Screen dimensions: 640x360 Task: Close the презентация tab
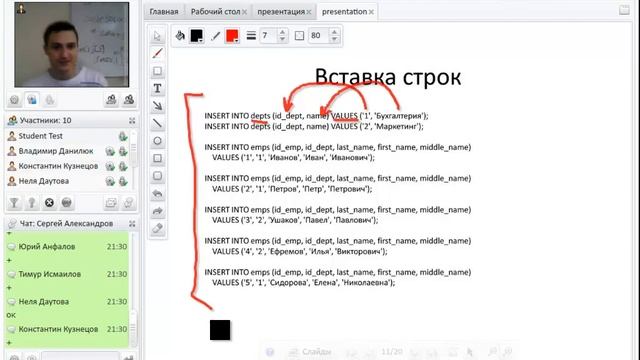(309, 12)
